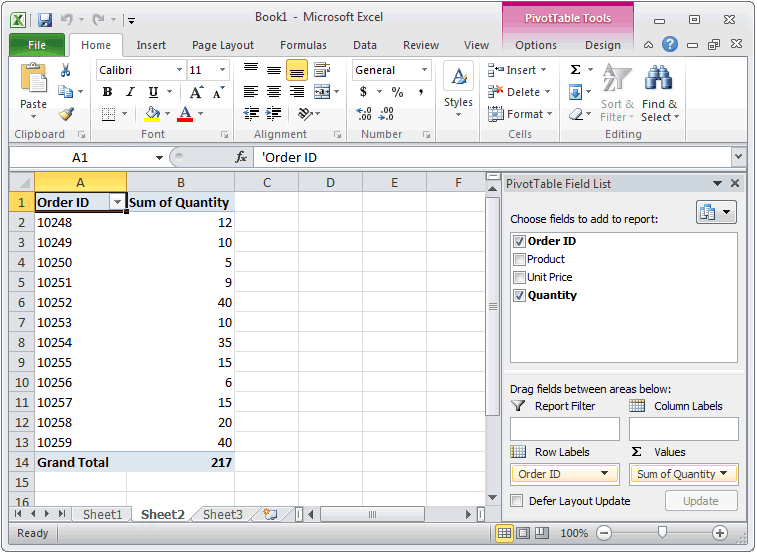
Task: Click Increase Decimal icon
Action: (x=364, y=114)
